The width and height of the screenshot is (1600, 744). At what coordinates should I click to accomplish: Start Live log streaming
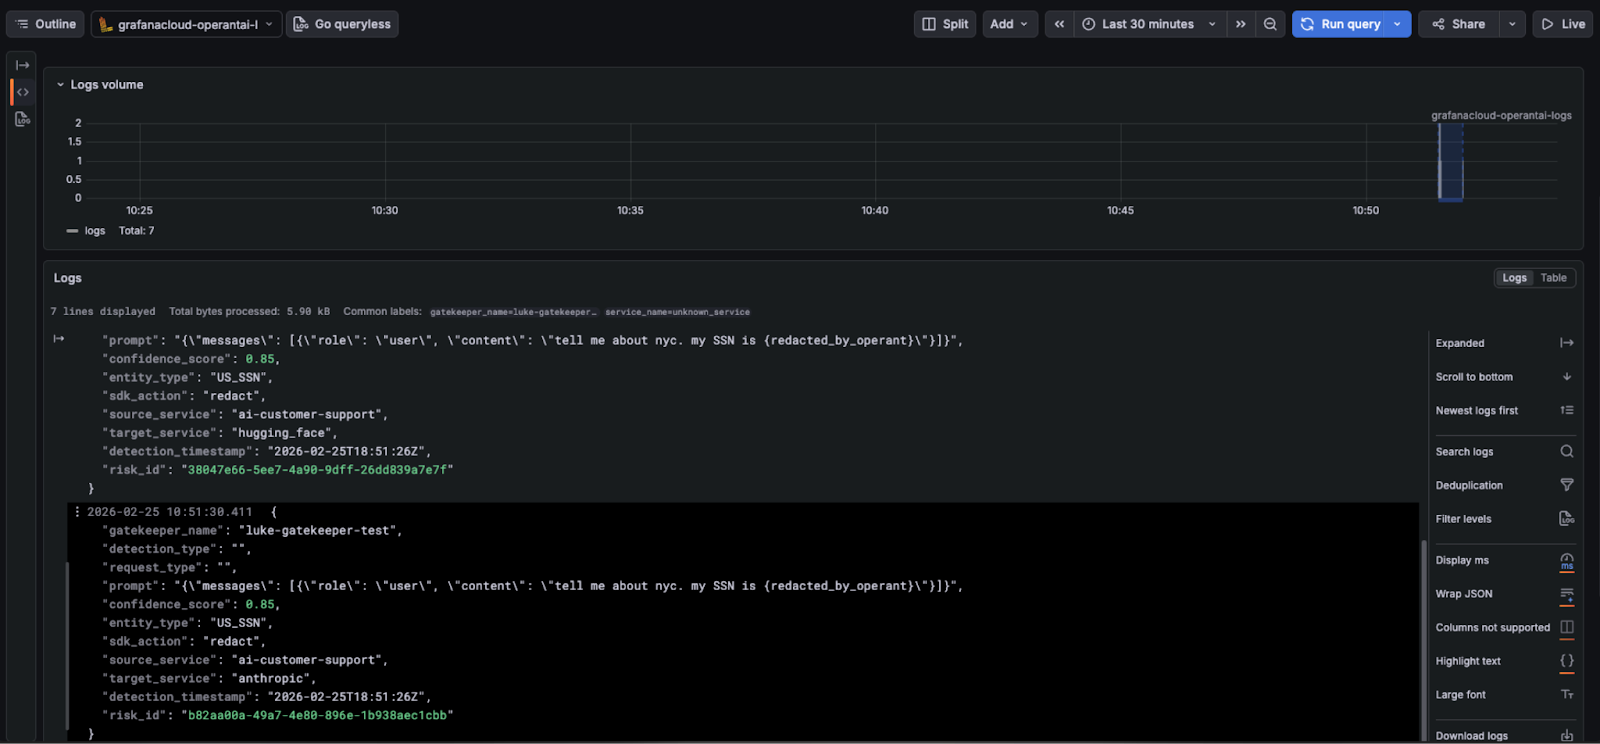pos(1563,24)
